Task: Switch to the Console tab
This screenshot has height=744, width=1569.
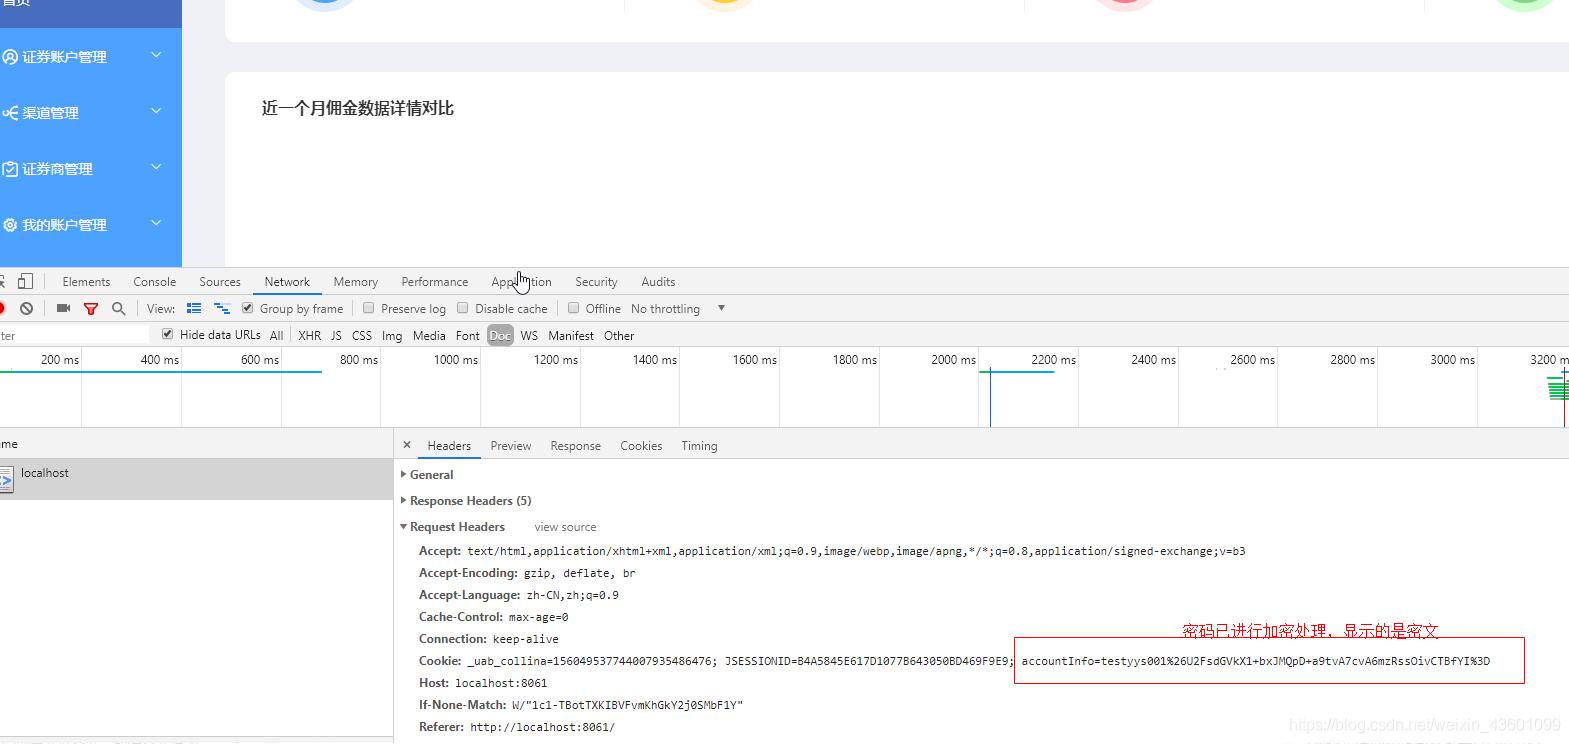Action: click(x=154, y=282)
